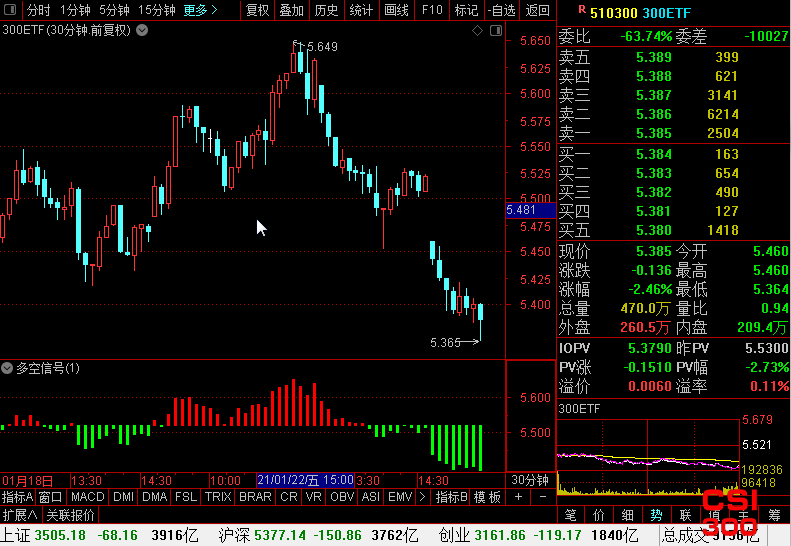This screenshot has width=791, height=546.
Task: Click the 5.481 price marker on axis
Action: (x=531, y=210)
